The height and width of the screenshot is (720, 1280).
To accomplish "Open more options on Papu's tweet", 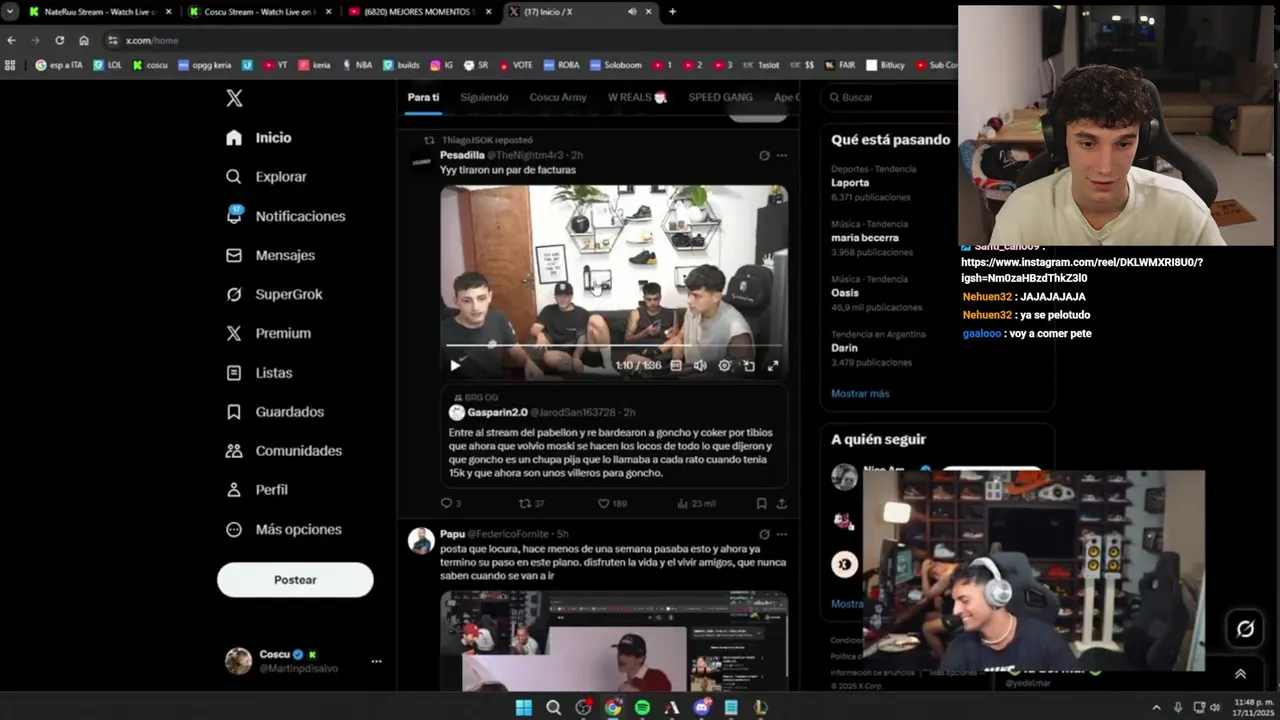I will pos(782,534).
